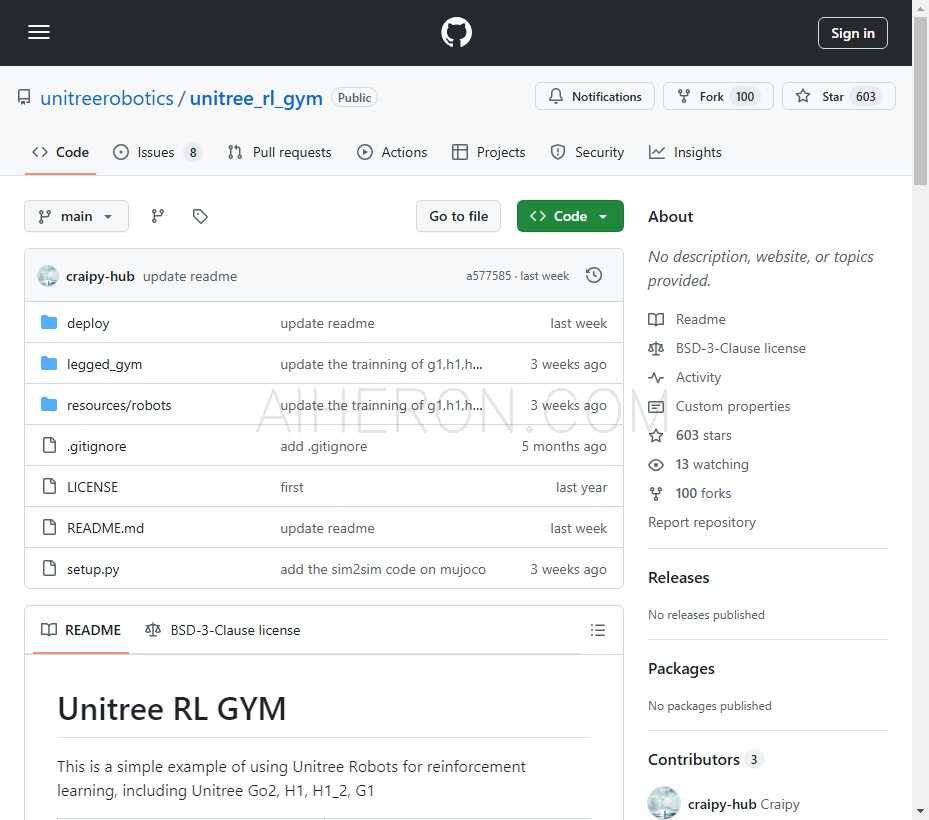929x820 pixels.
Task: Click the .gitignore file icon
Action: point(49,445)
